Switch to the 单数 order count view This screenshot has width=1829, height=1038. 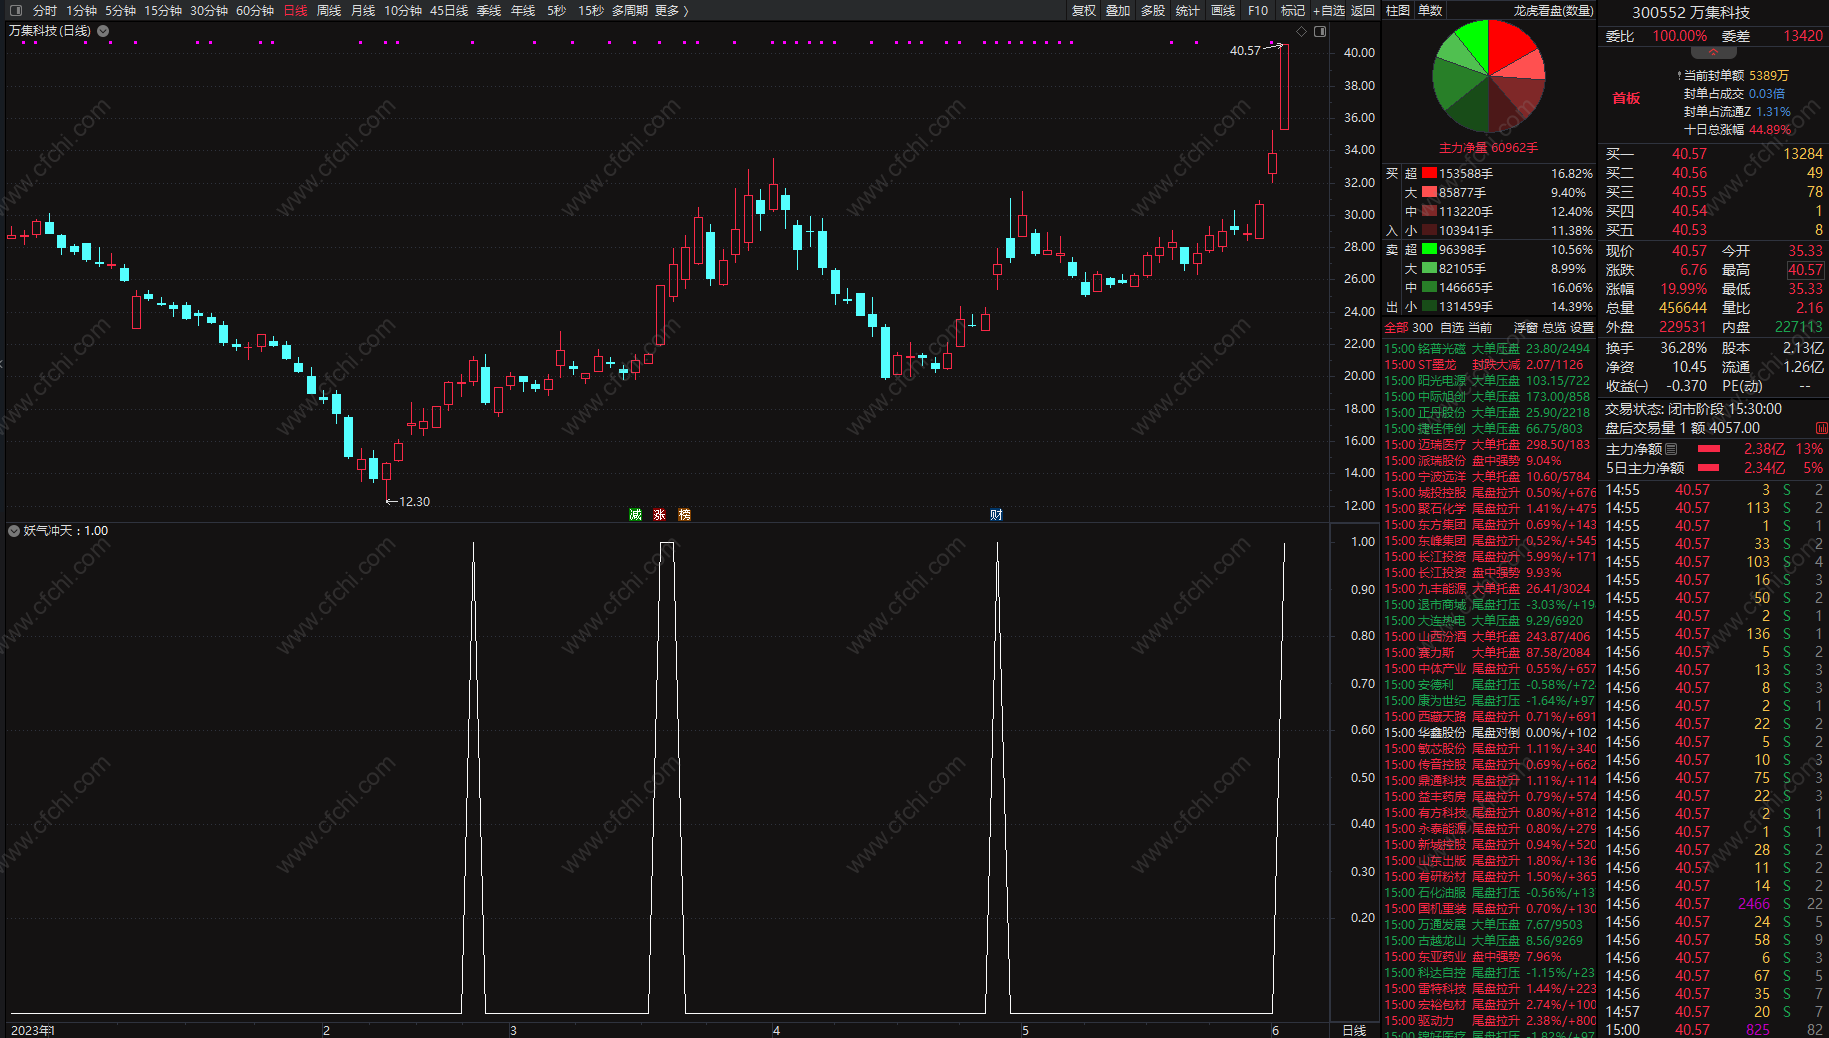tap(1430, 10)
